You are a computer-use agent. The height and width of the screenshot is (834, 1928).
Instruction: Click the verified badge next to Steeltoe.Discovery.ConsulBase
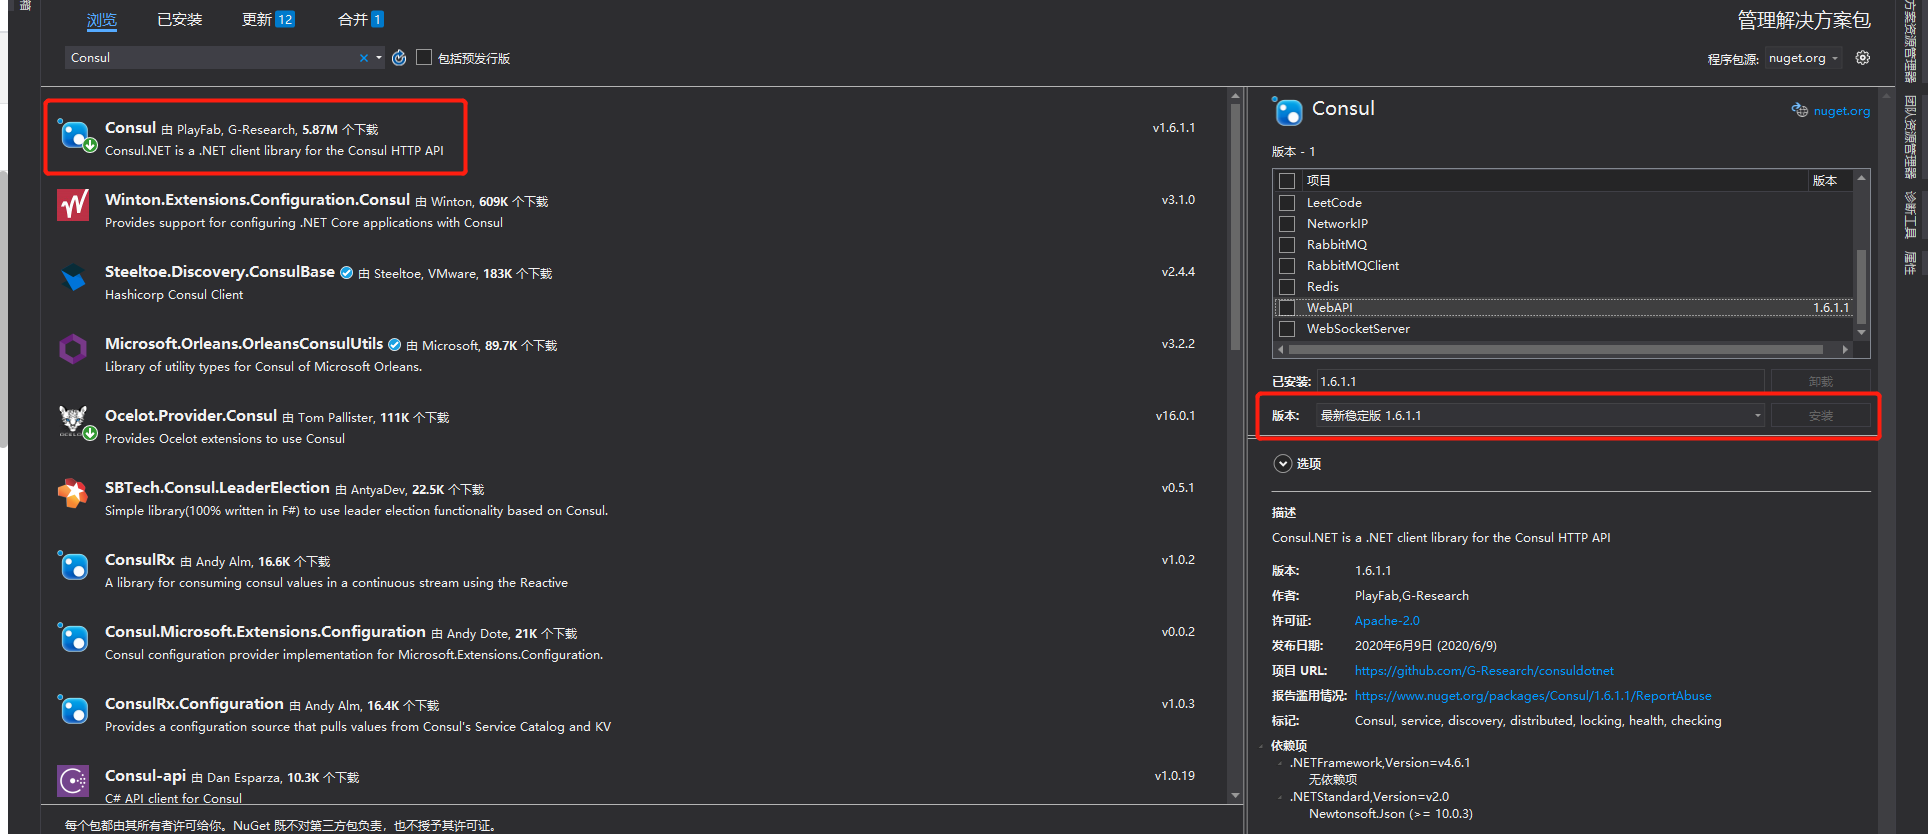click(346, 273)
